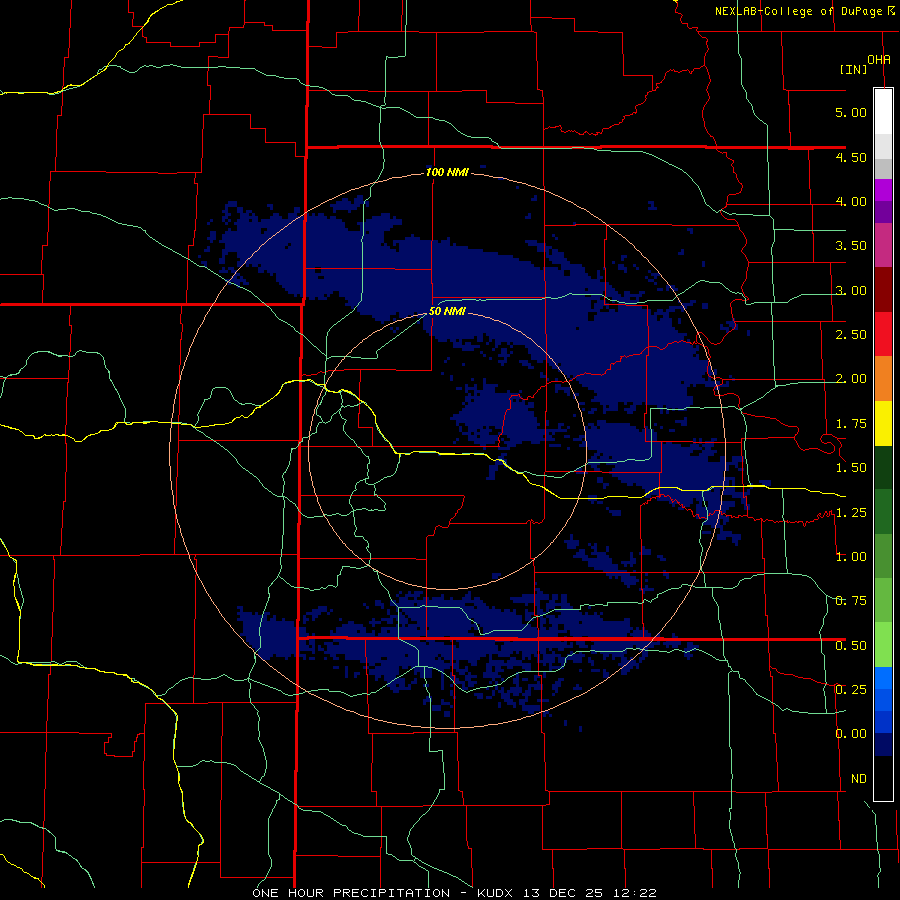900x900 pixels.
Task: Select the 5.00 legend value
Action: coord(851,112)
